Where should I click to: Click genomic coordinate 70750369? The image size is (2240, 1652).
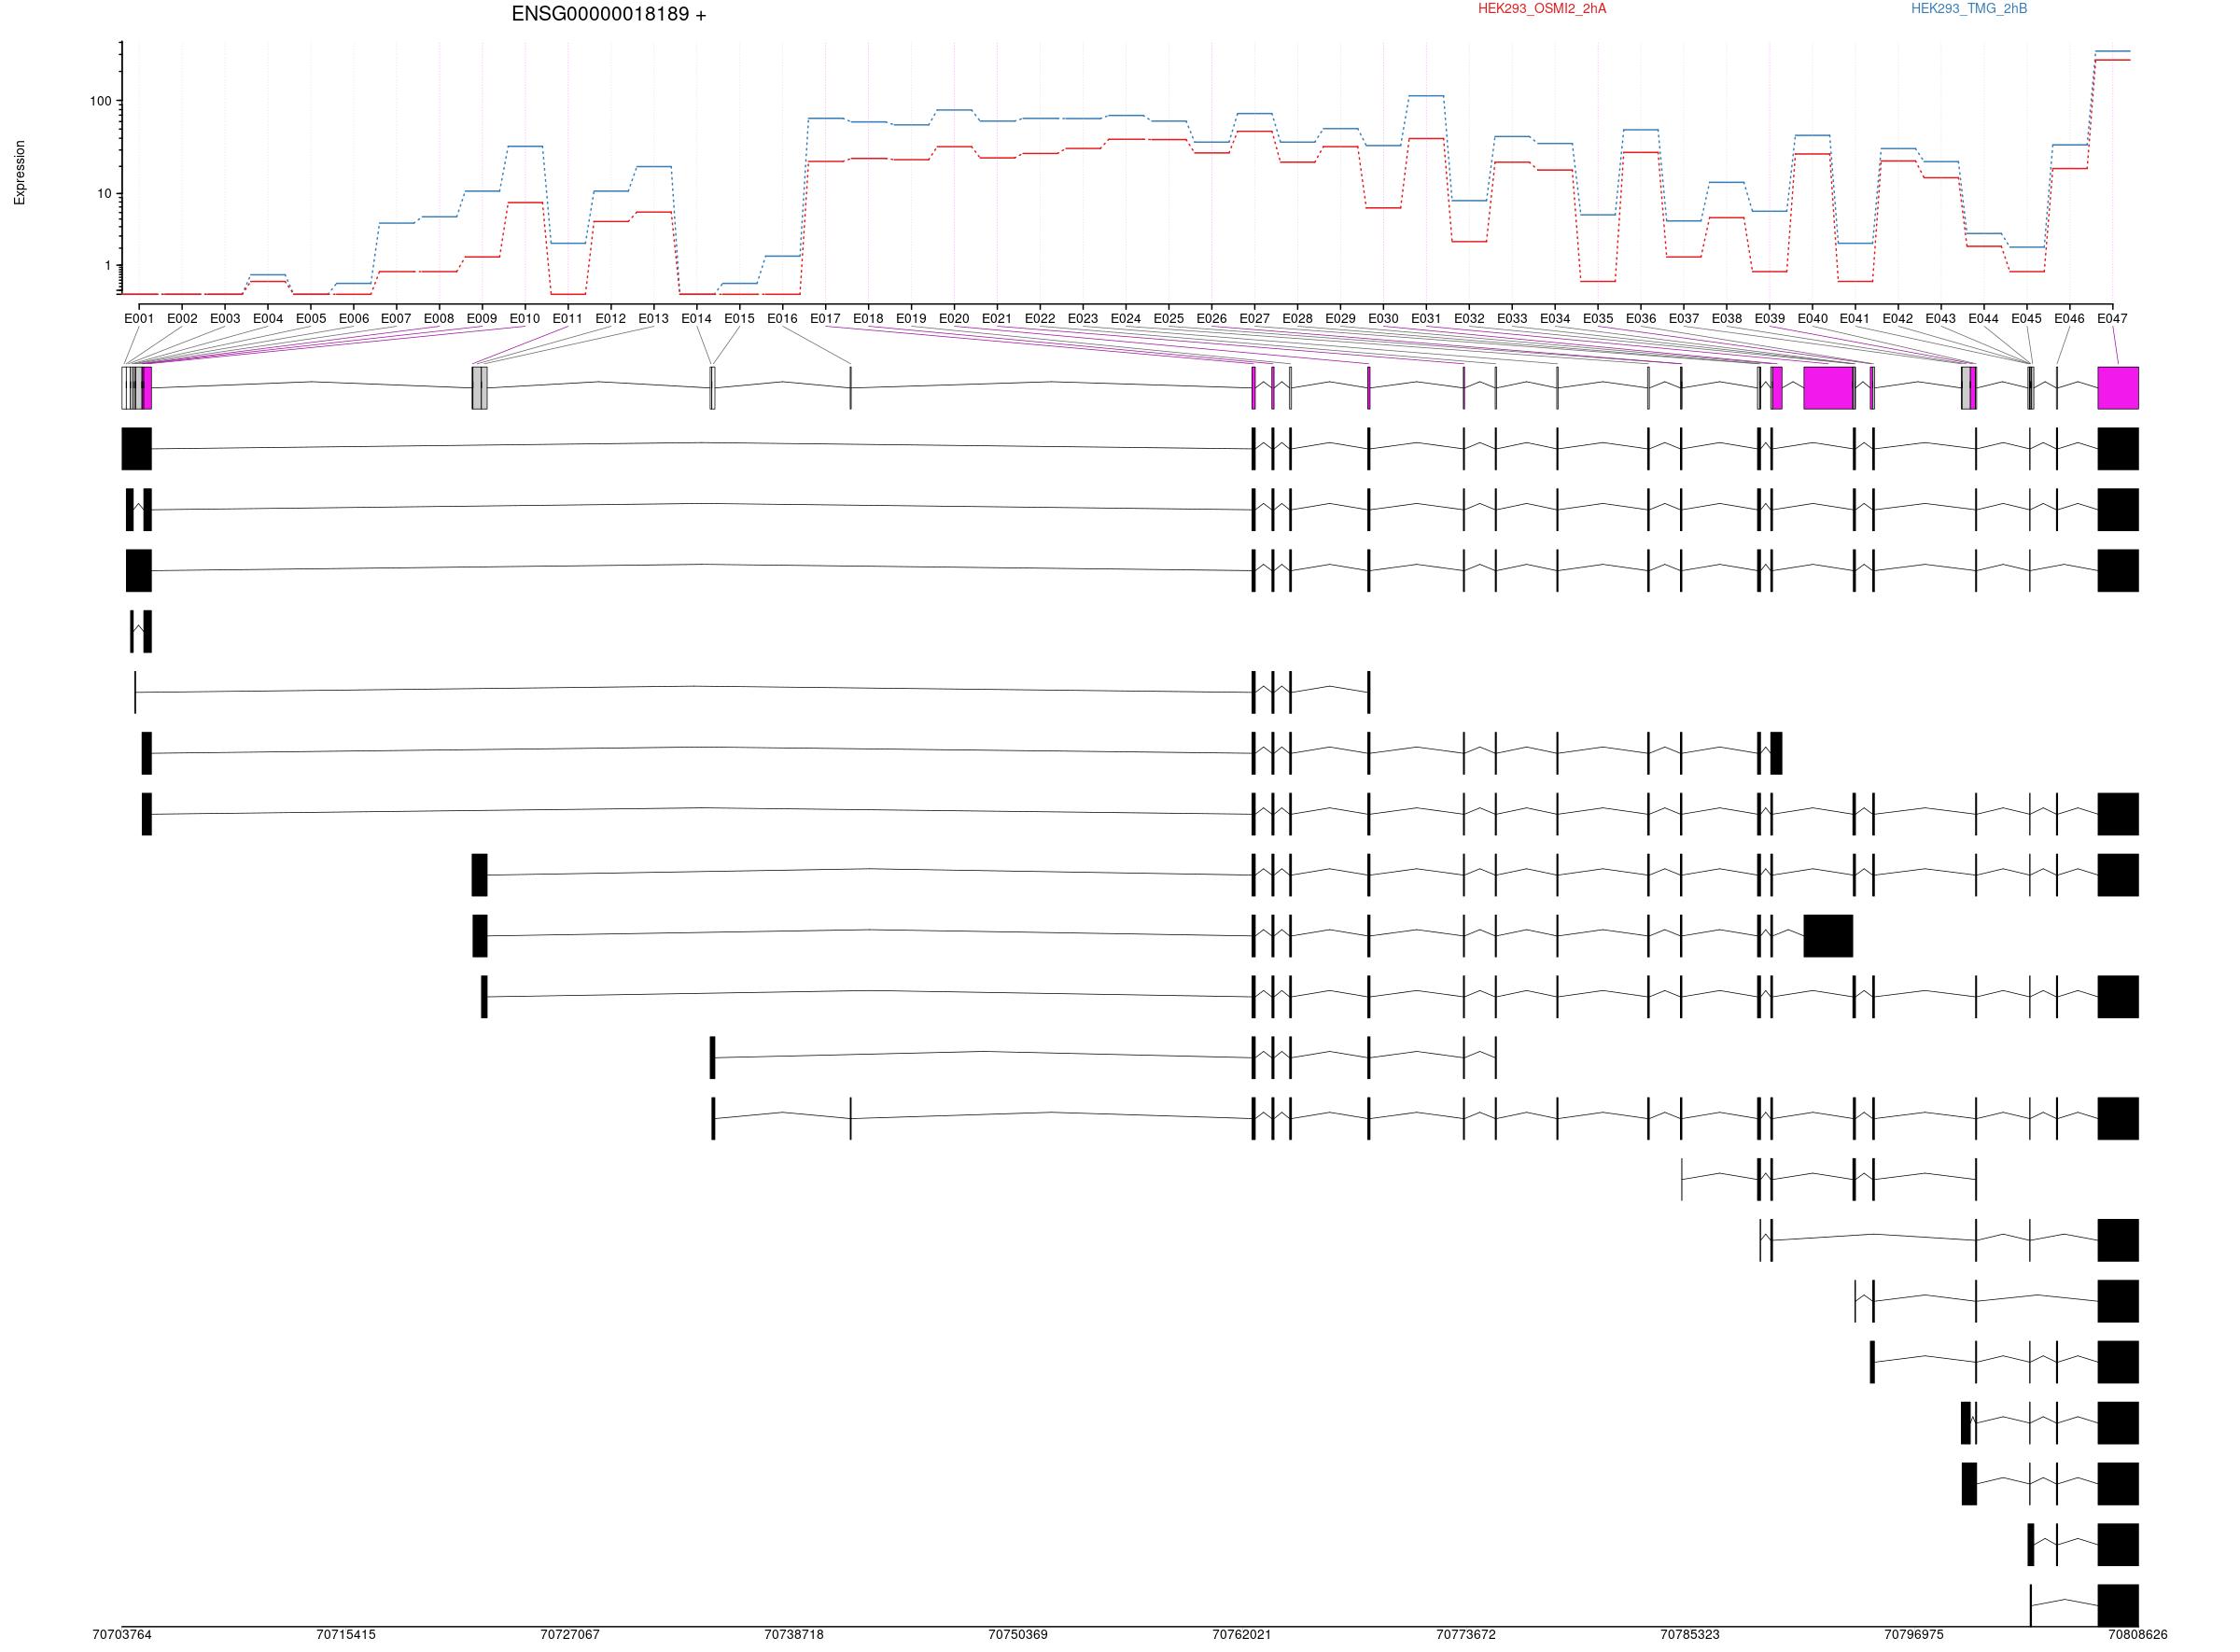1018,1635
